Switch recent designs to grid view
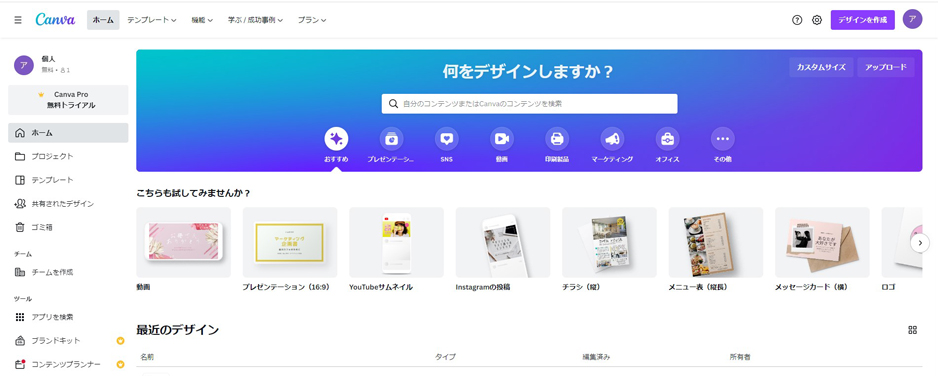The width and height of the screenshot is (938, 376). [x=912, y=330]
